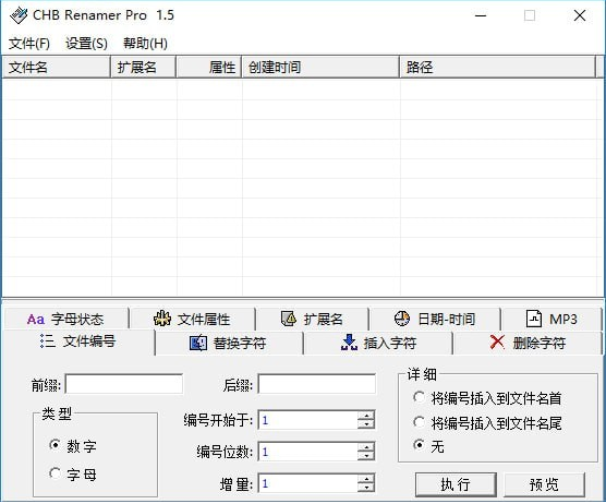
Task: Choose 将编号插入到文件名首 option
Action: 419,397
